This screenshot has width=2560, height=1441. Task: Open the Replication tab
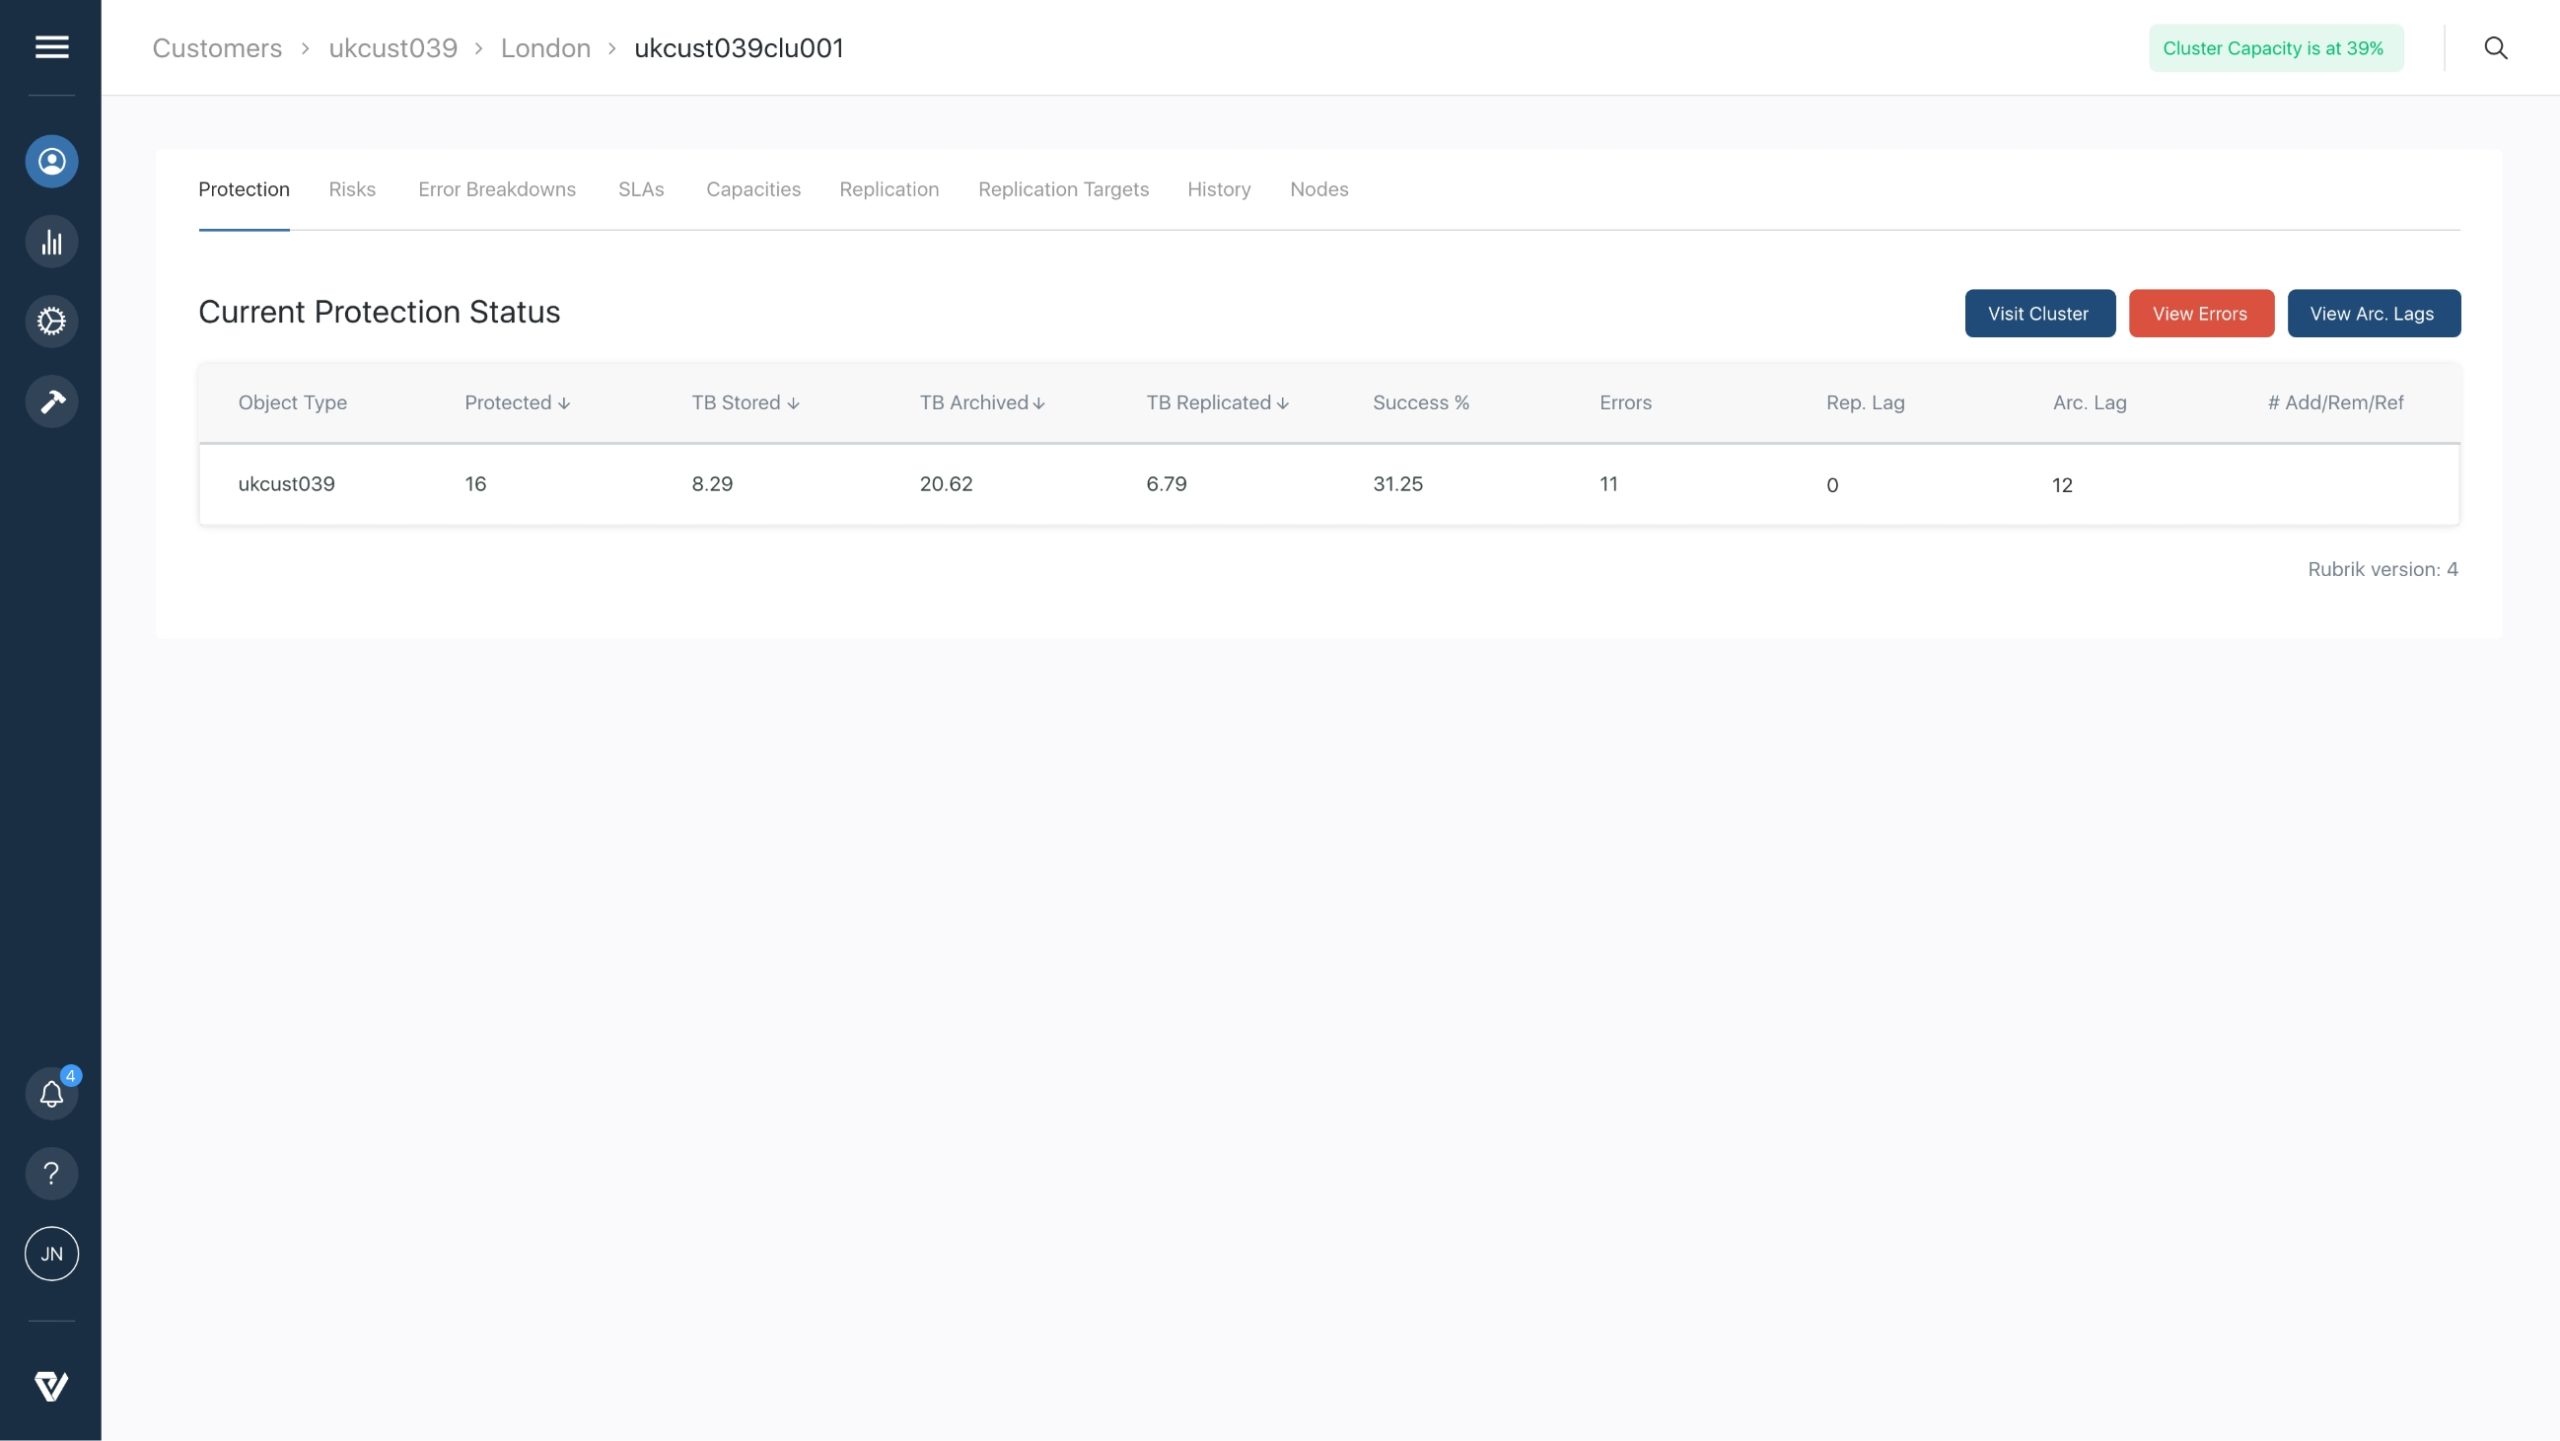tap(889, 189)
